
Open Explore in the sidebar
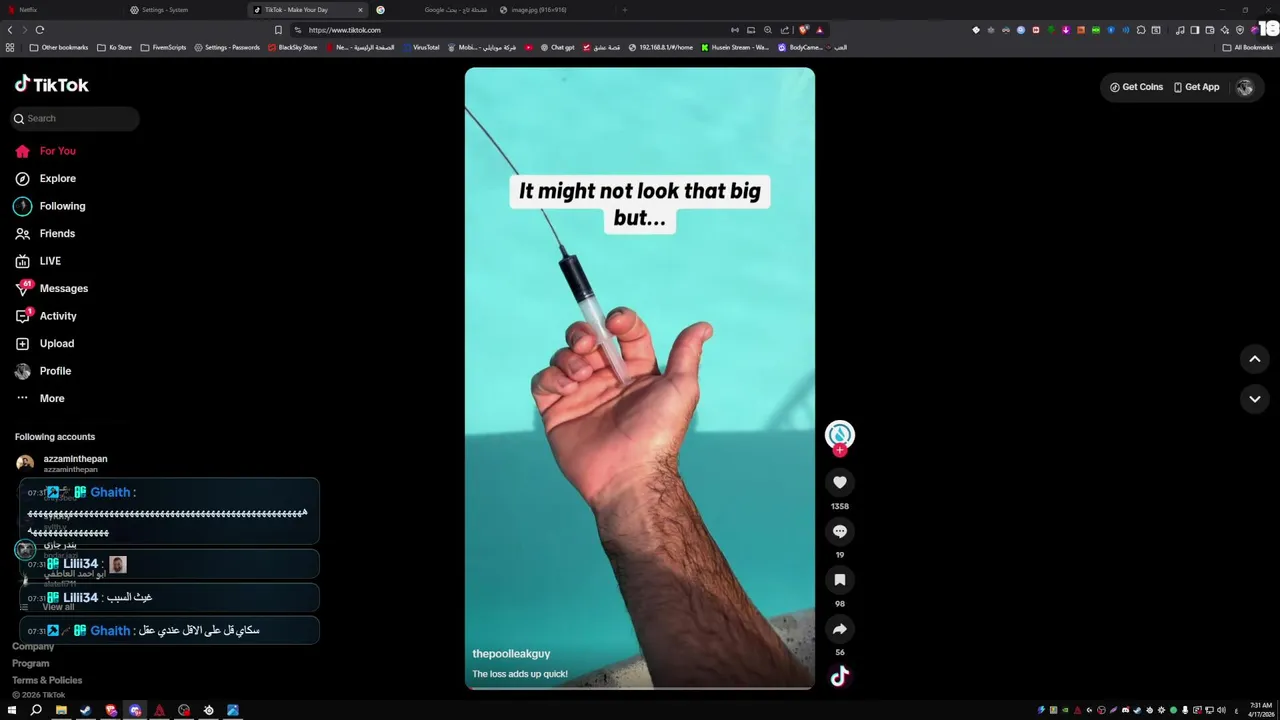pos(46,178)
